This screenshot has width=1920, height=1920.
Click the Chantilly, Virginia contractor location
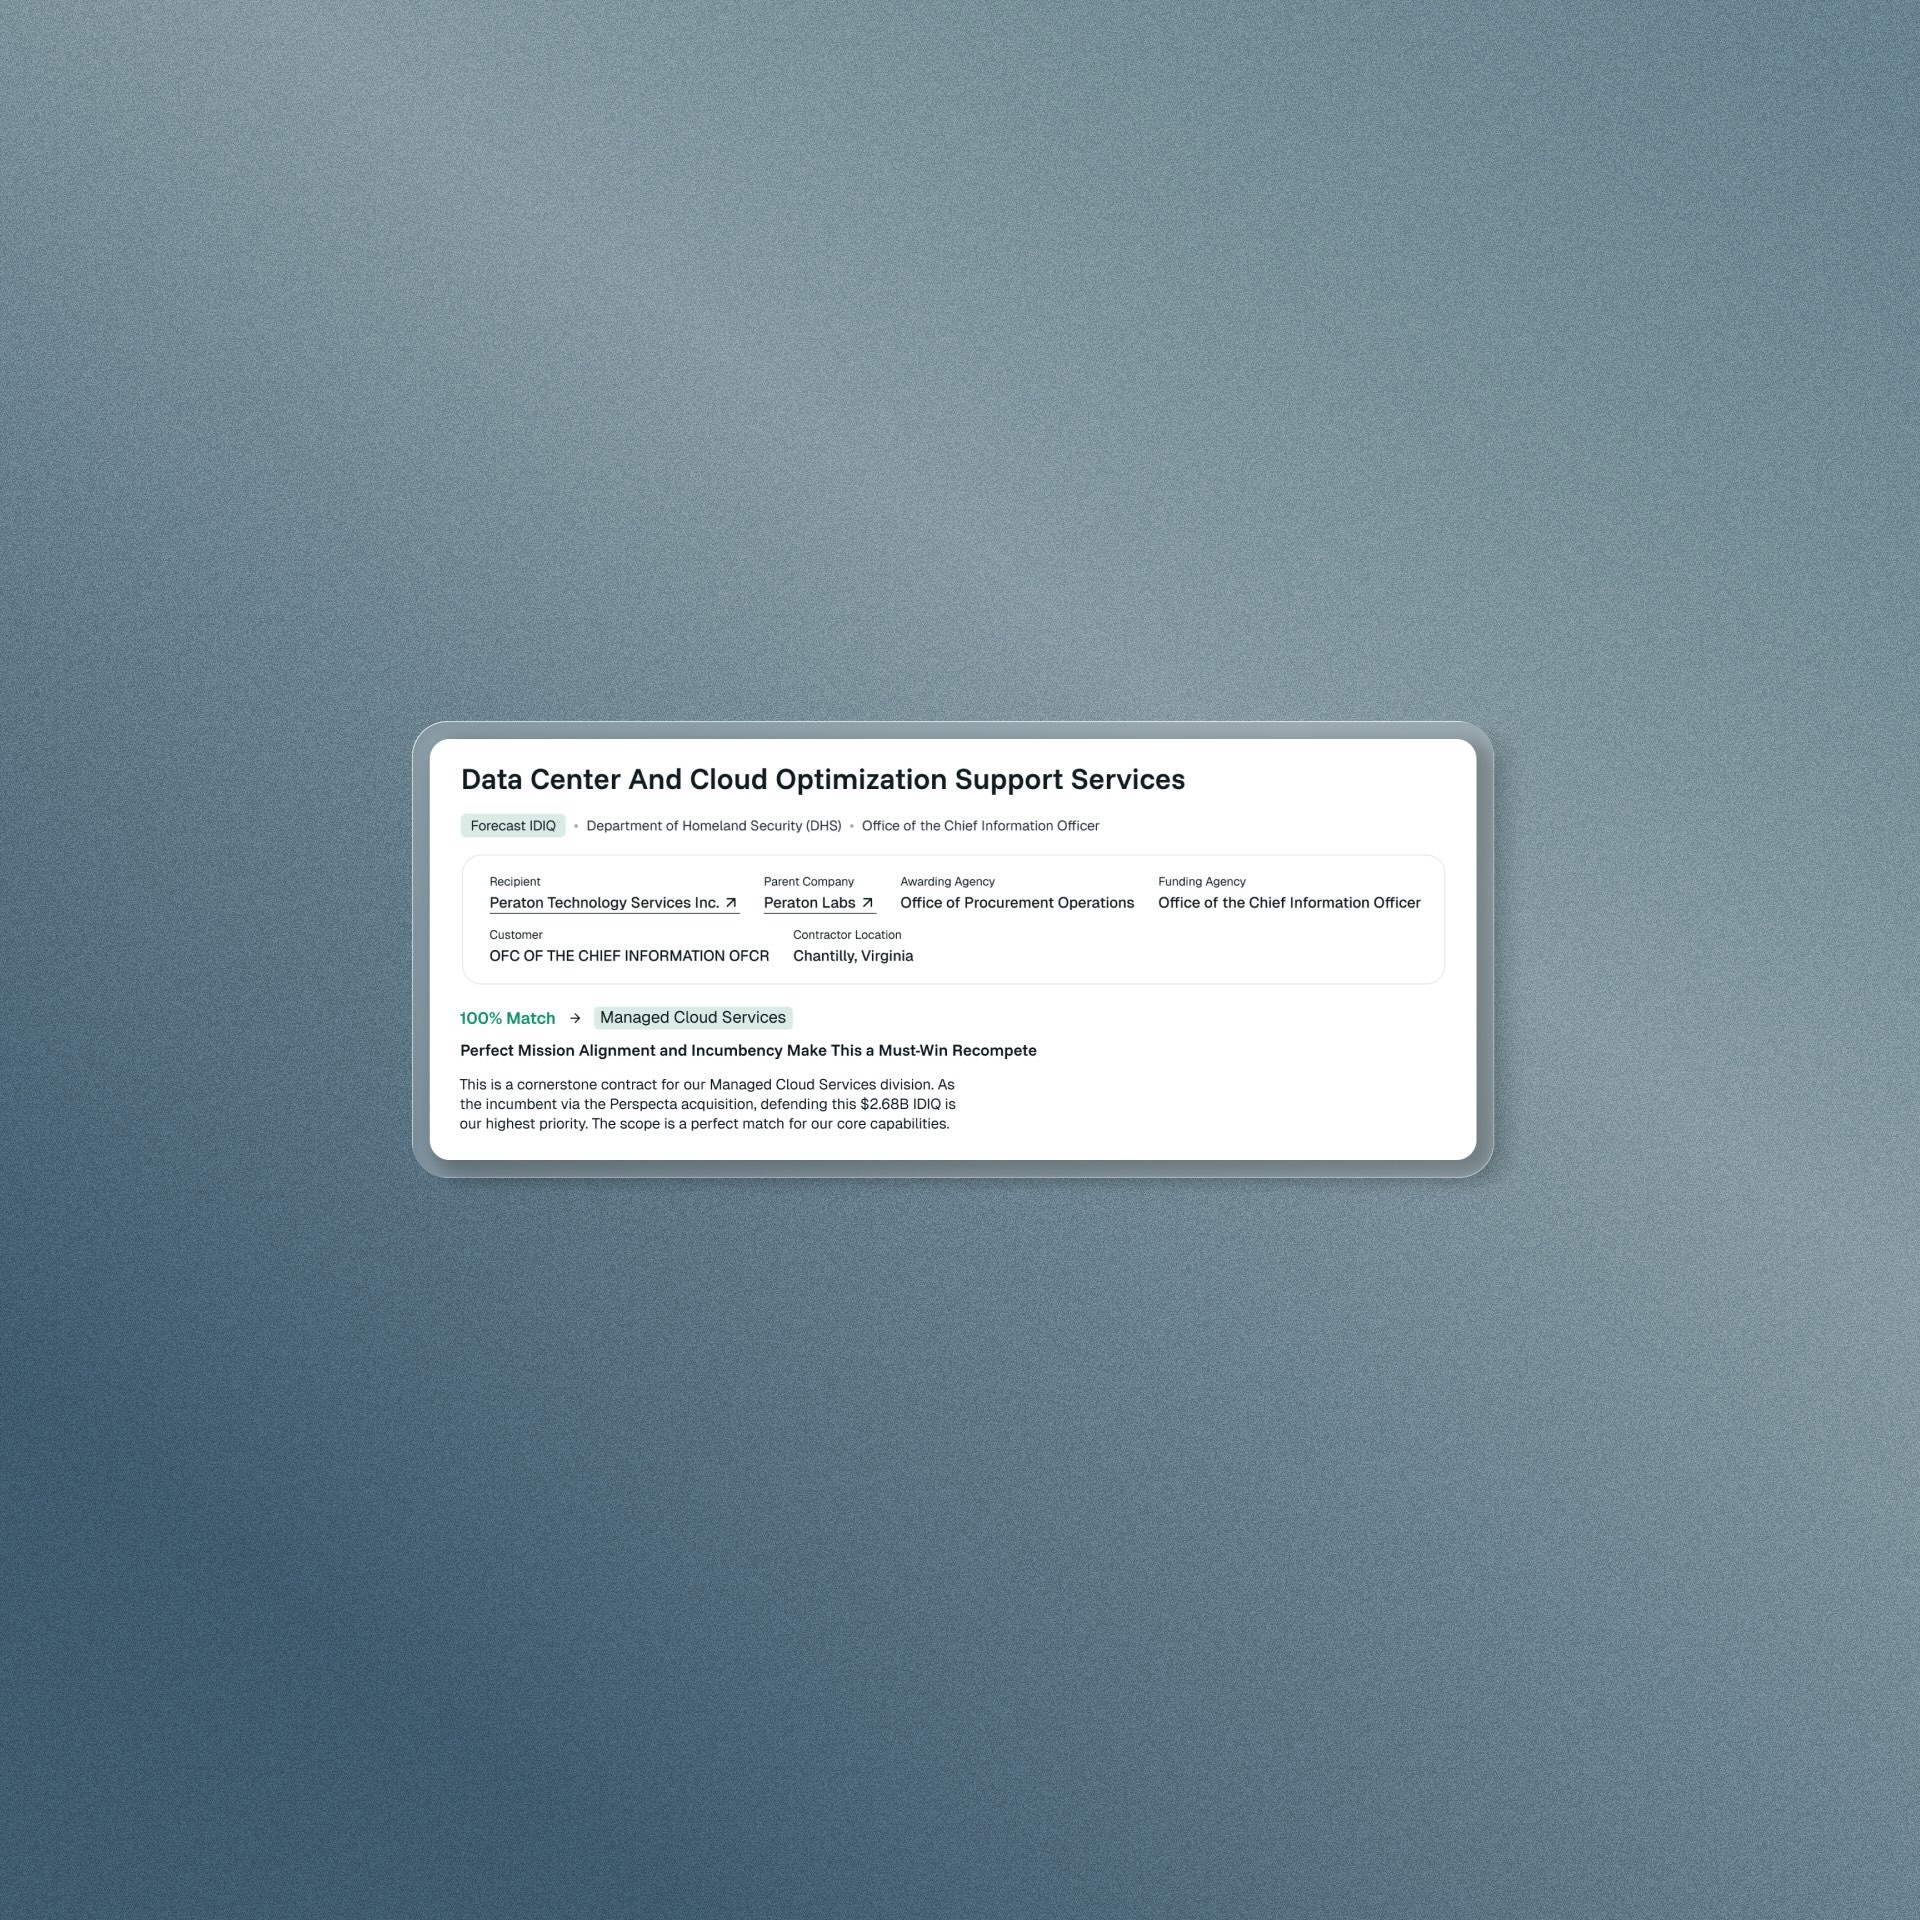click(x=853, y=956)
